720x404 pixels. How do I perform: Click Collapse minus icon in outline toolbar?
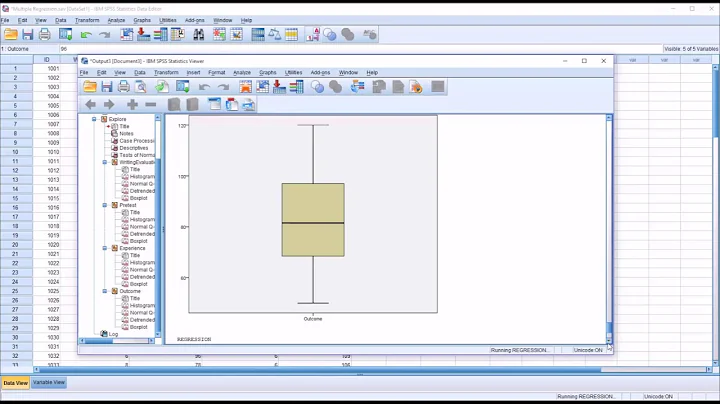point(151,105)
